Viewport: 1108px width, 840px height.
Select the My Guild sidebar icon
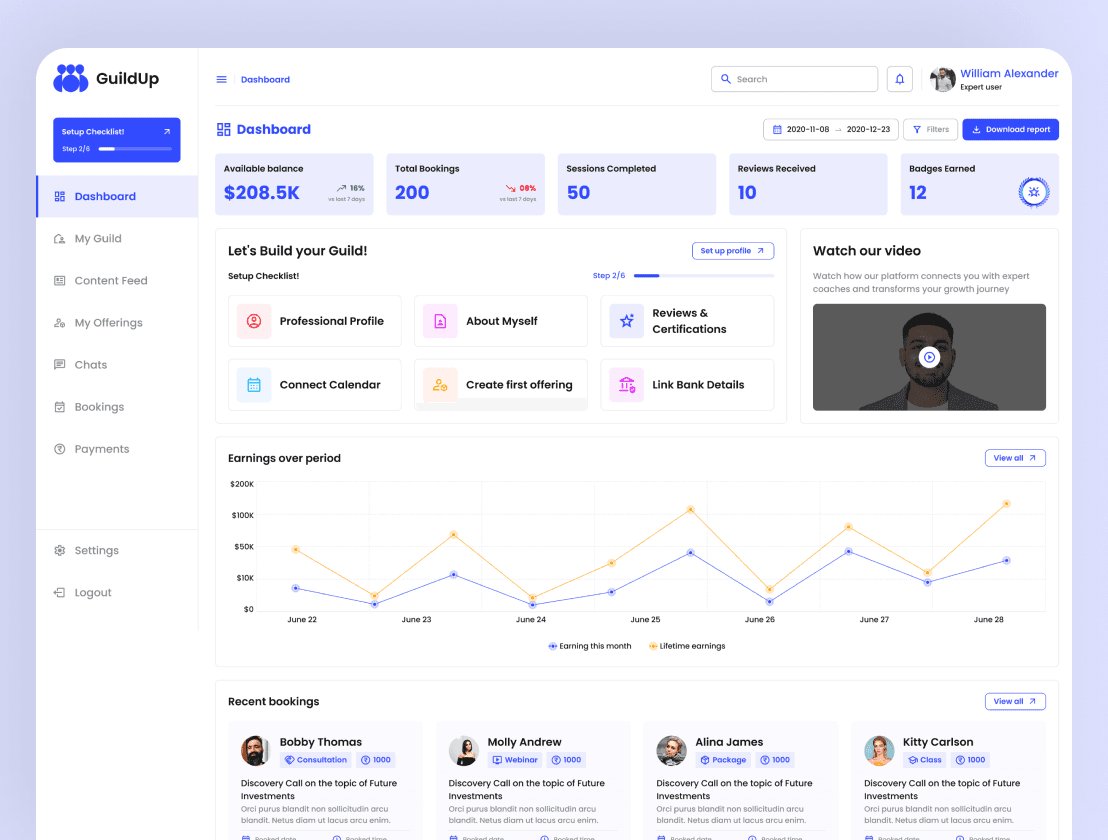(x=62, y=238)
